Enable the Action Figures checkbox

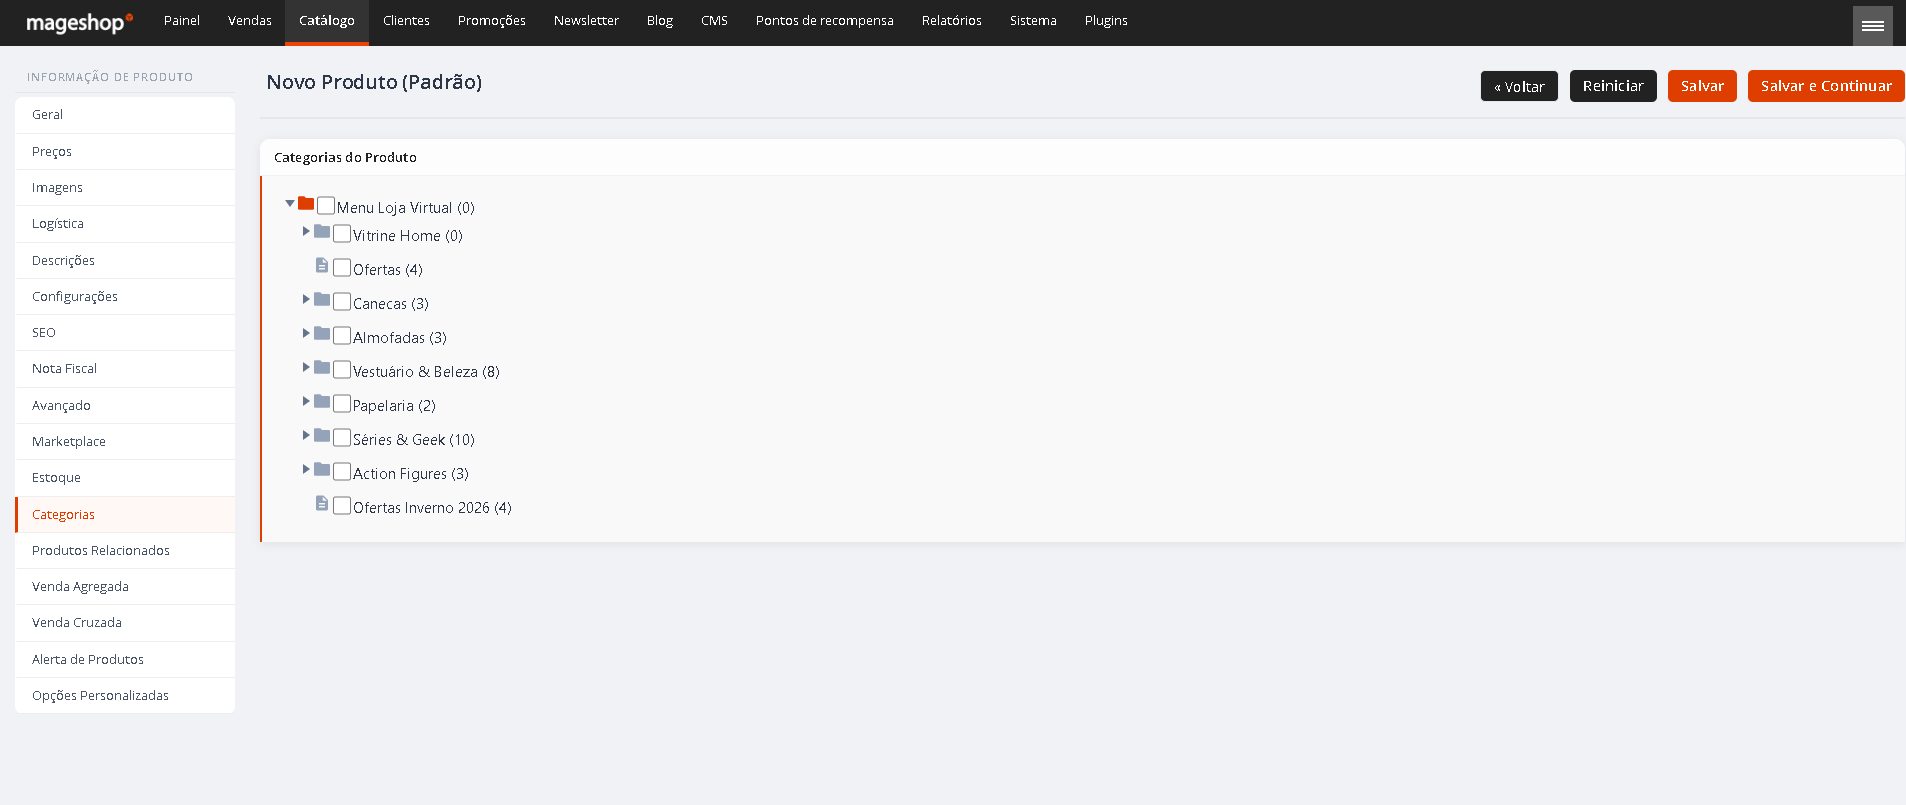coord(342,472)
